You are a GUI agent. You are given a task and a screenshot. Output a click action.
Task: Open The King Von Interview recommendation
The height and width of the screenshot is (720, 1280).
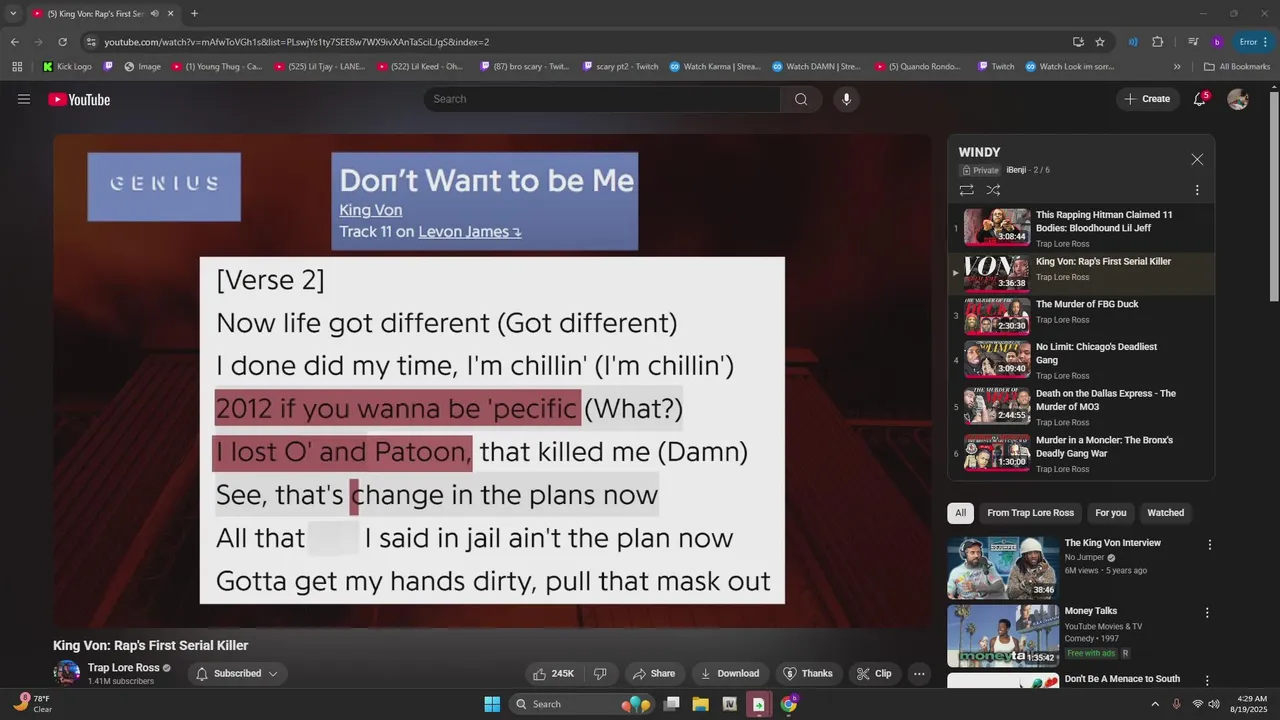(x=1003, y=567)
